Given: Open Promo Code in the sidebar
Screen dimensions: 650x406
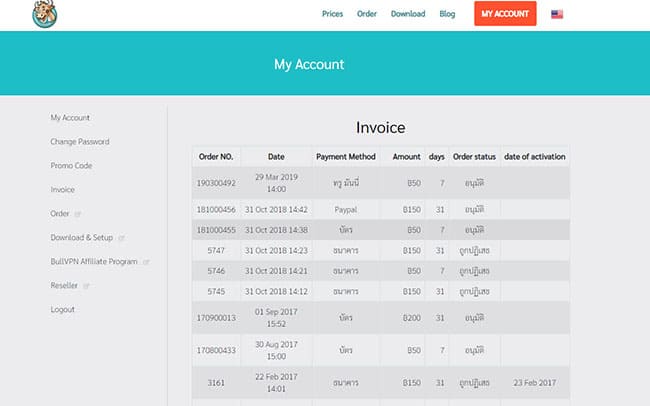Looking at the screenshot, I should (x=71, y=166).
